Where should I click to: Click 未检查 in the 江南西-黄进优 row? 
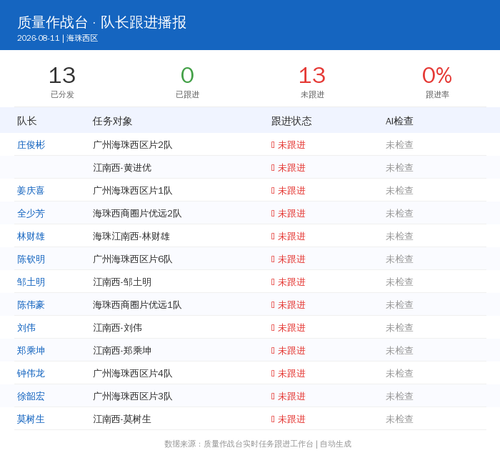[399, 168]
